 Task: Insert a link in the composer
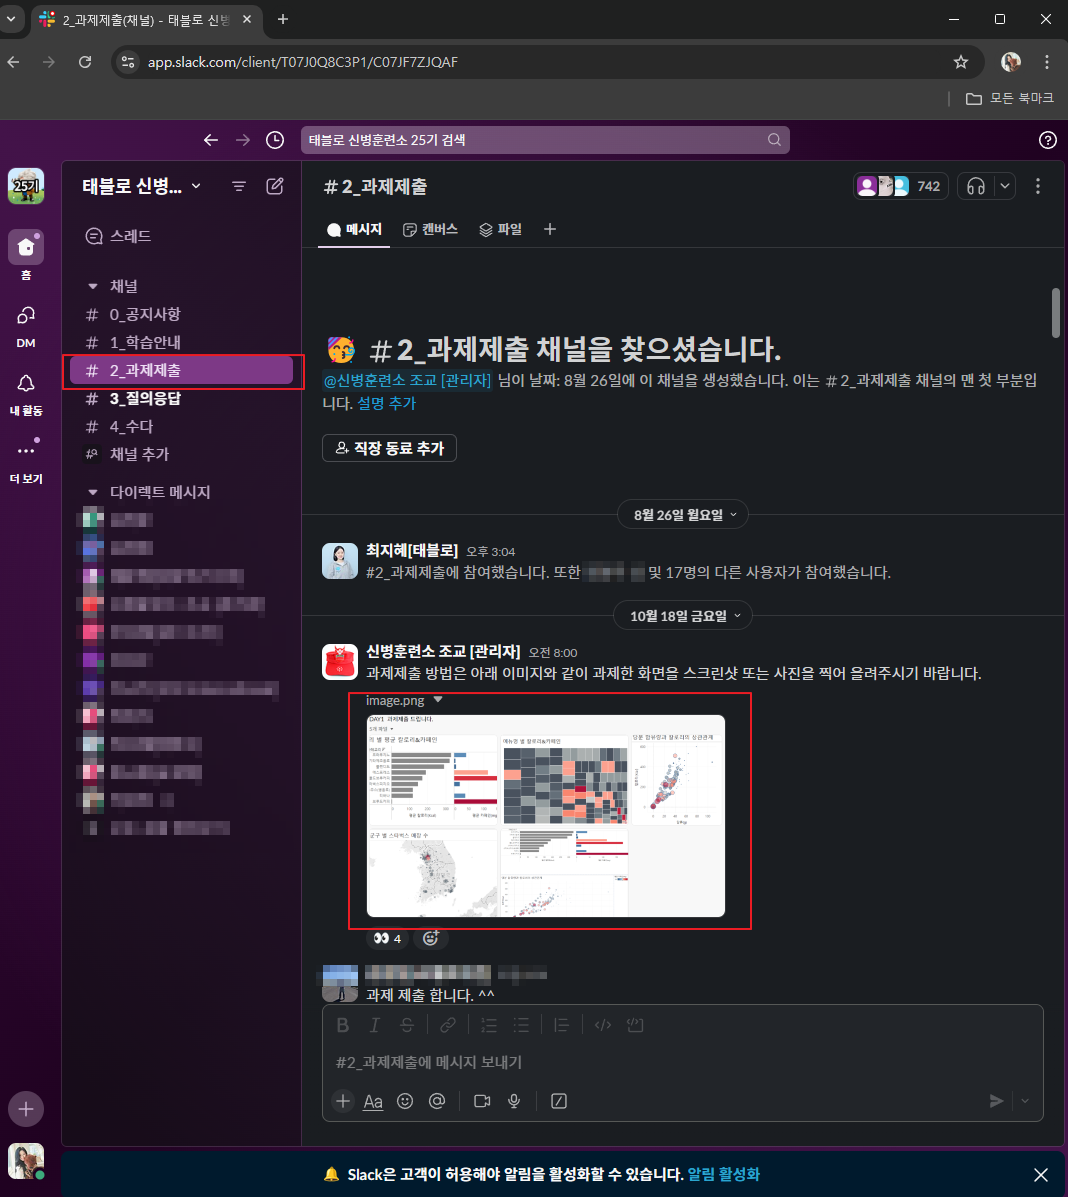pos(447,1024)
